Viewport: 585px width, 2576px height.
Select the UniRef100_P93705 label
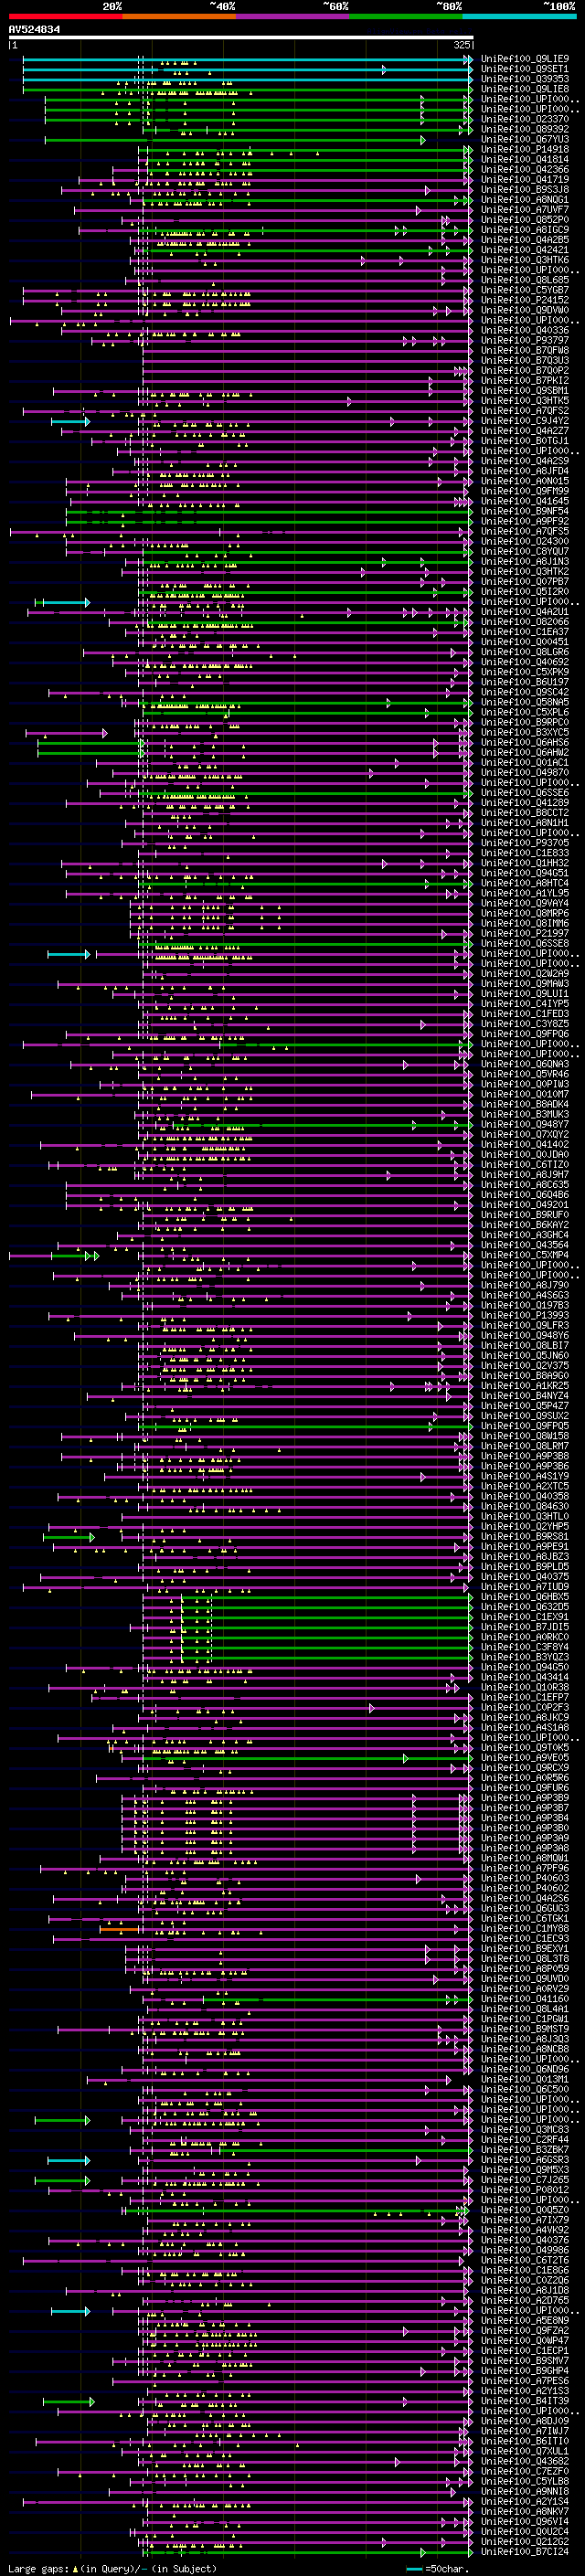pos(525,843)
